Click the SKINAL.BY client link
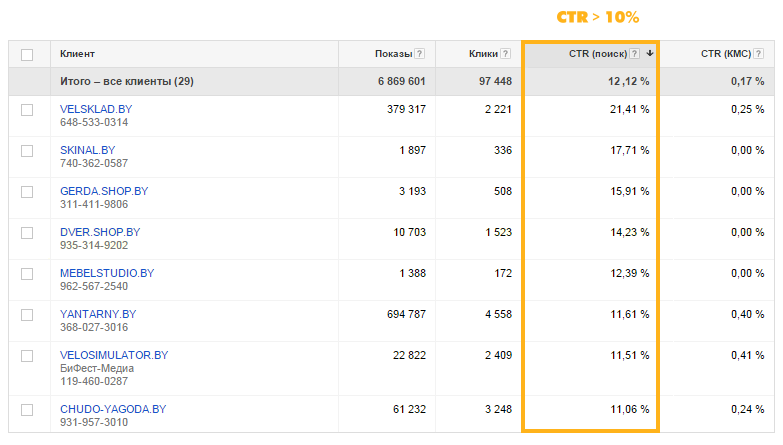Screen dimensions: 783x445 click(87, 150)
